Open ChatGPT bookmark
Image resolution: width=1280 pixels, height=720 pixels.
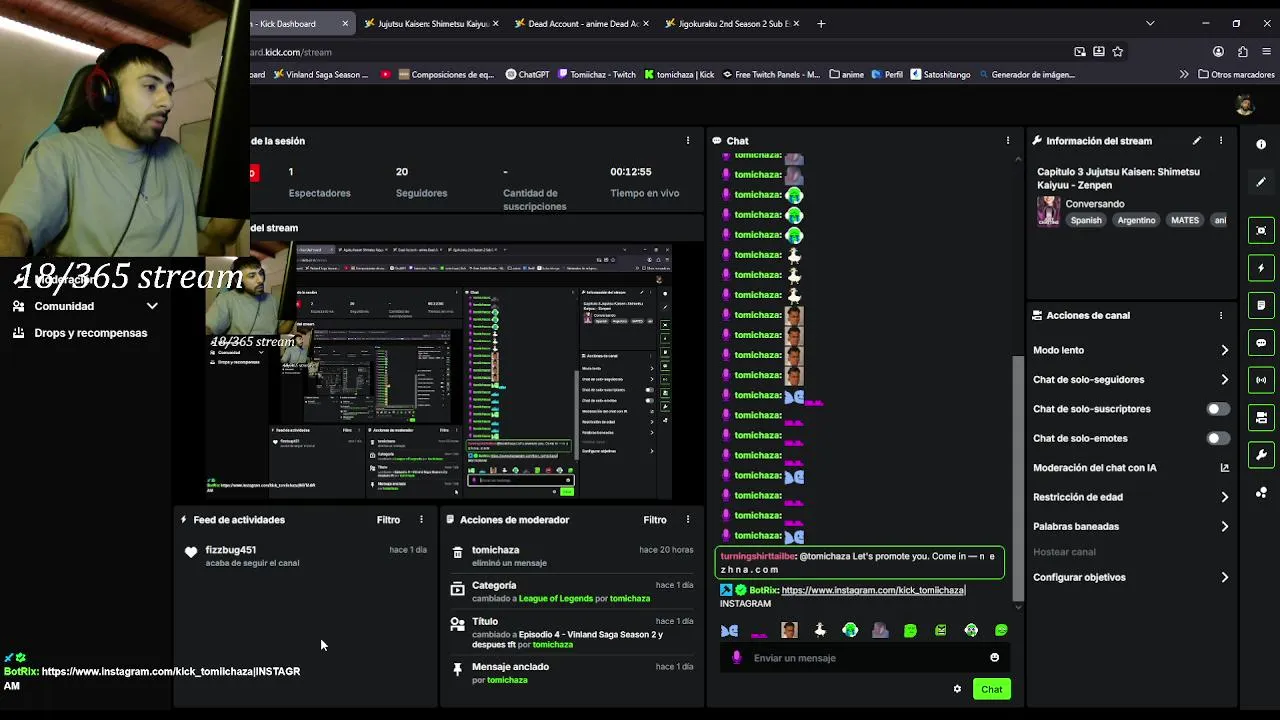point(528,74)
